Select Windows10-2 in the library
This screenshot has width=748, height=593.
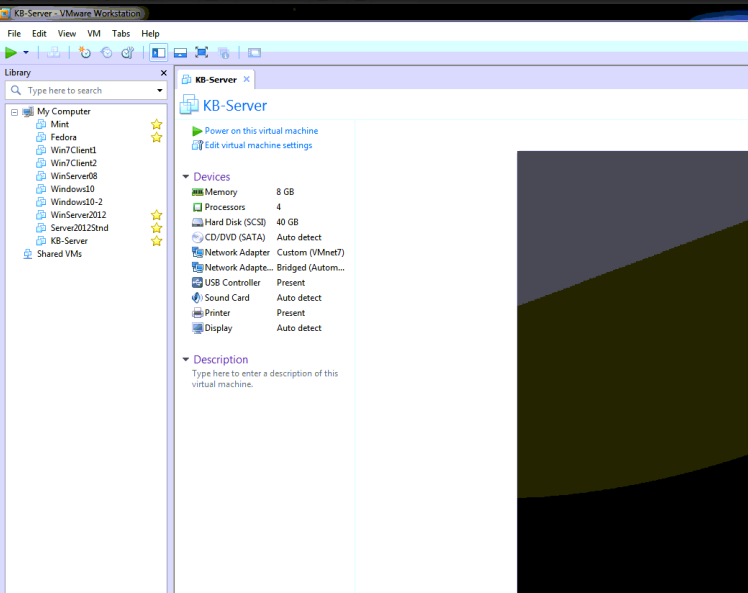tap(76, 202)
